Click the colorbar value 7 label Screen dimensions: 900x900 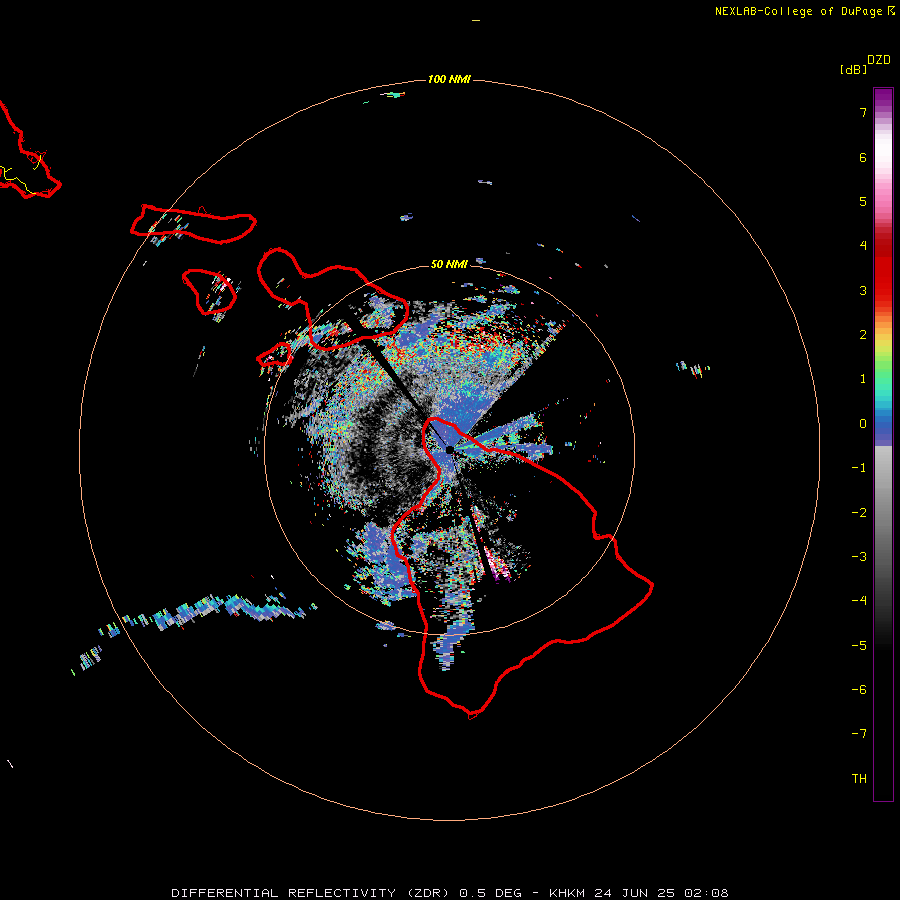tap(863, 112)
